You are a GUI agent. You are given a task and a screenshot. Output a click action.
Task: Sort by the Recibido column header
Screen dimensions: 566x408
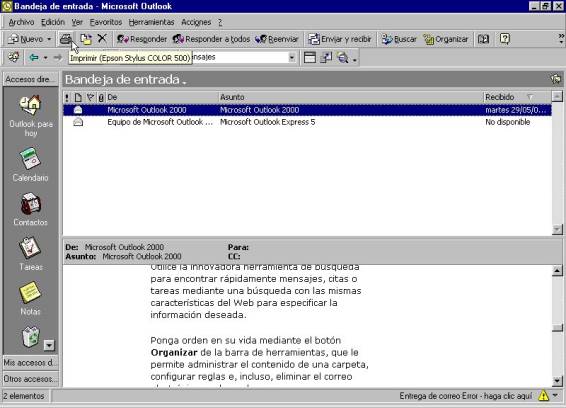pos(517,97)
